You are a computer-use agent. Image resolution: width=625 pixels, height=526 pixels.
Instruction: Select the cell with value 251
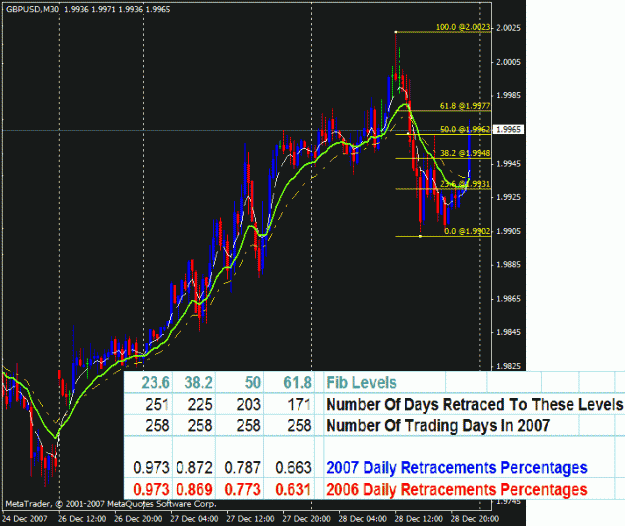click(148, 404)
